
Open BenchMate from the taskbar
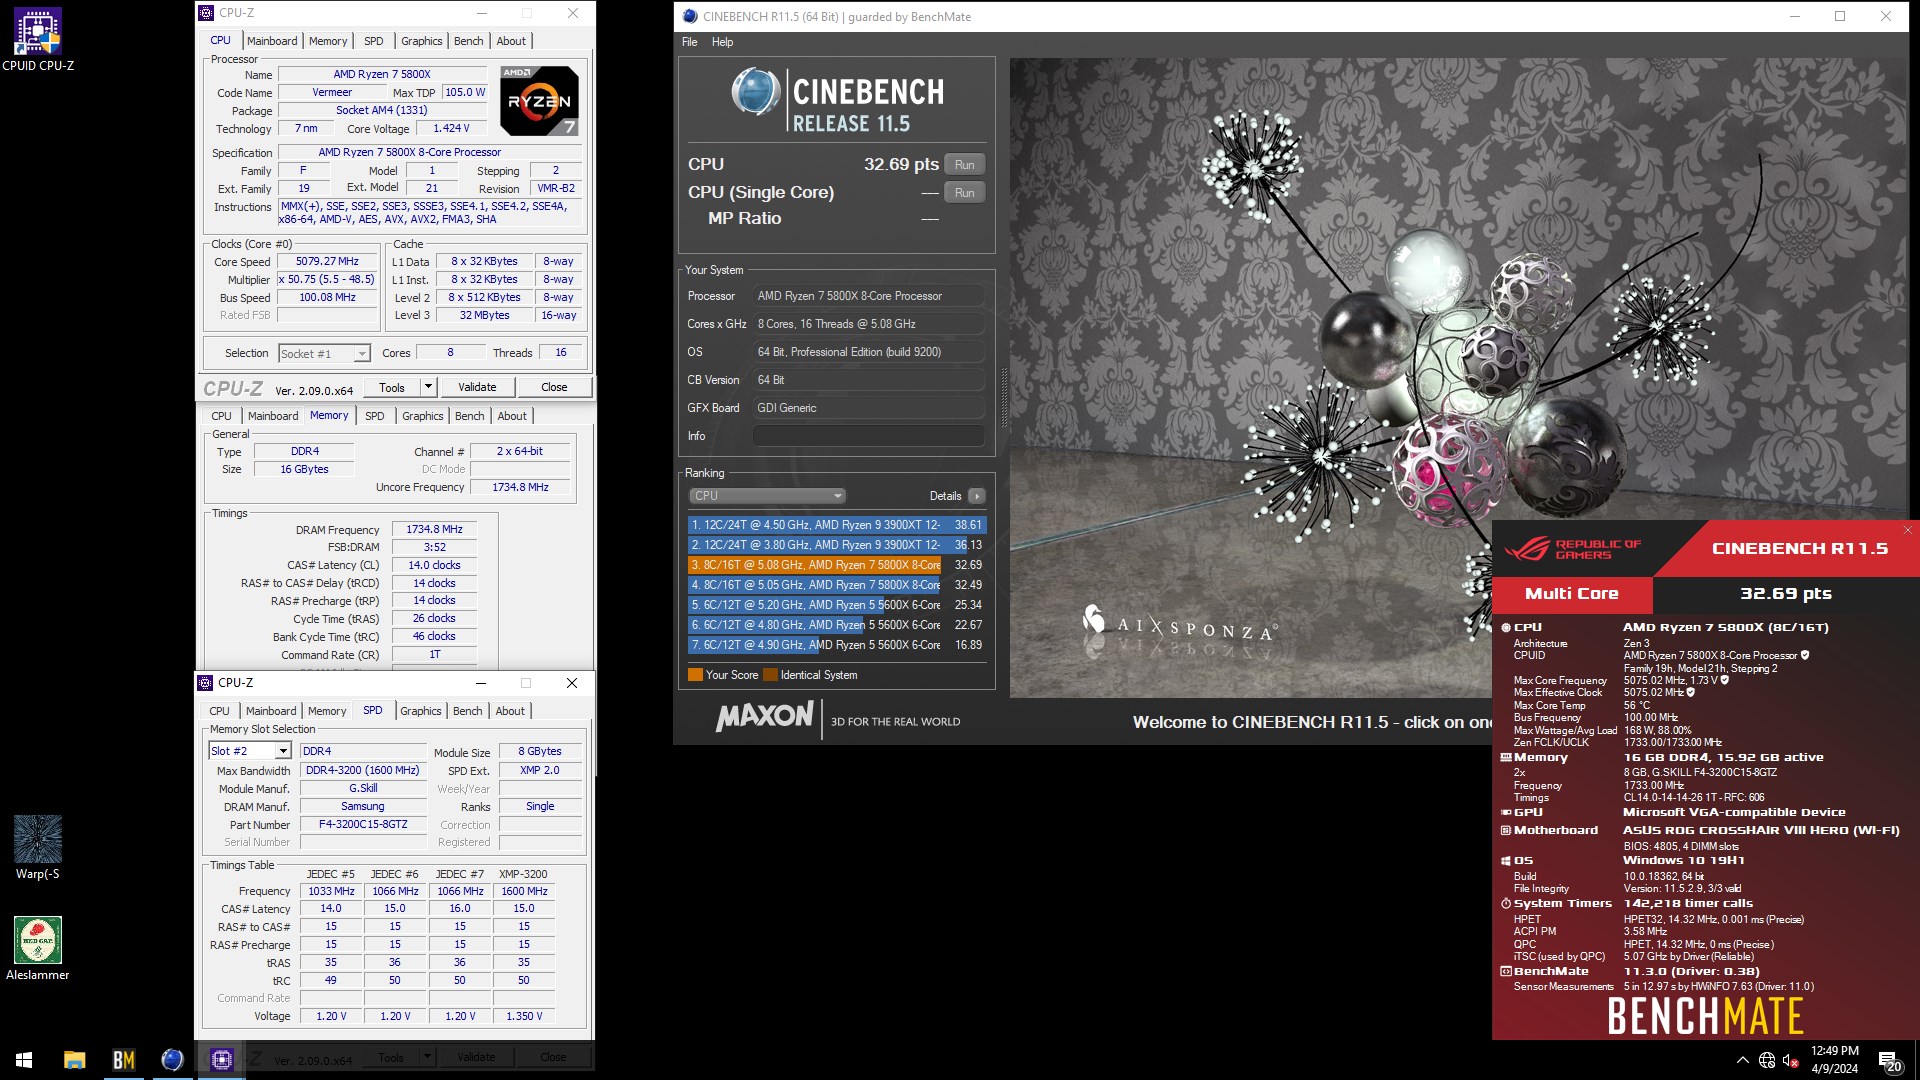(x=124, y=1060)
